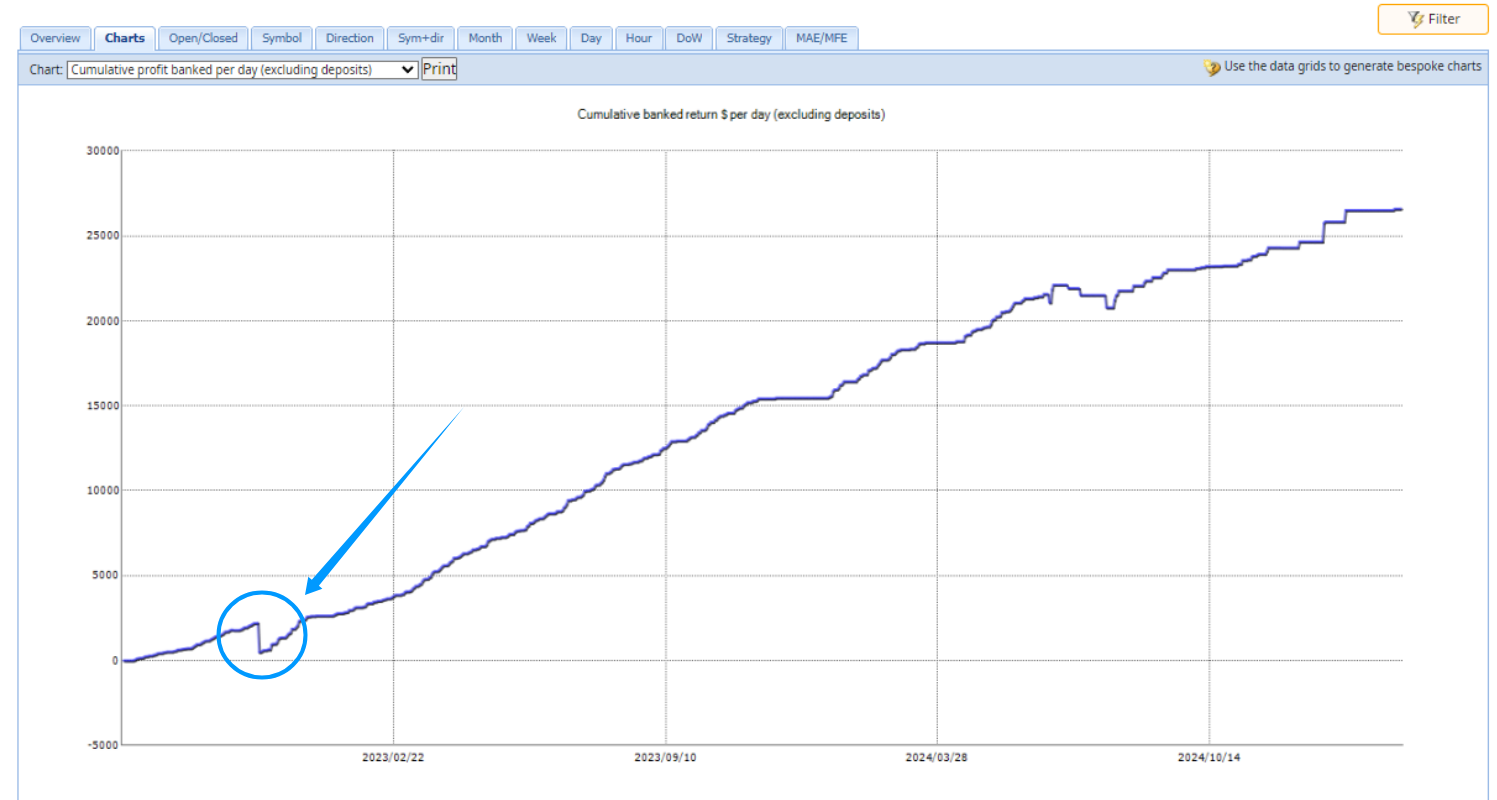The height and width of the screenshot is (800, 1497).
Task: View the Month tab
Action: tap(485, 38)
